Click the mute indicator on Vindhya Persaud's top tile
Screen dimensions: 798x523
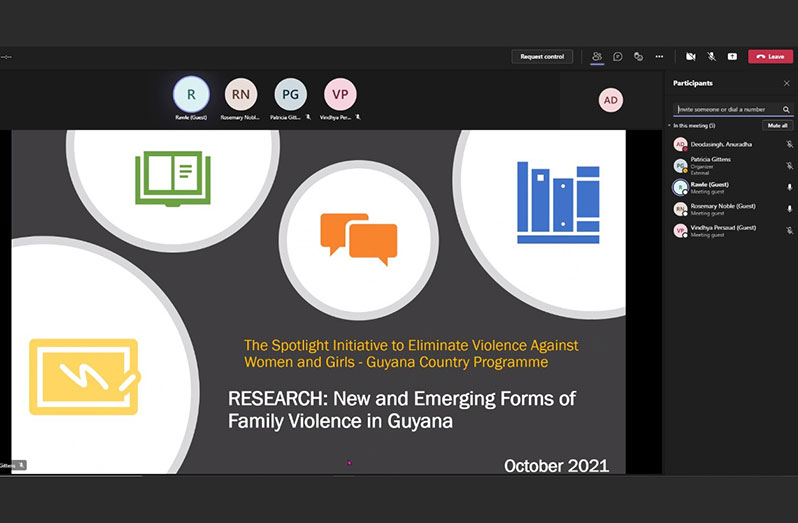point(358,117)
